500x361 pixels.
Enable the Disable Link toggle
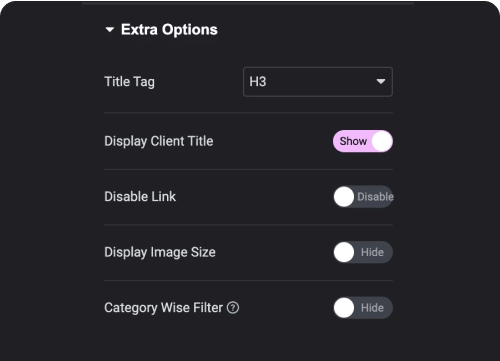363,197
